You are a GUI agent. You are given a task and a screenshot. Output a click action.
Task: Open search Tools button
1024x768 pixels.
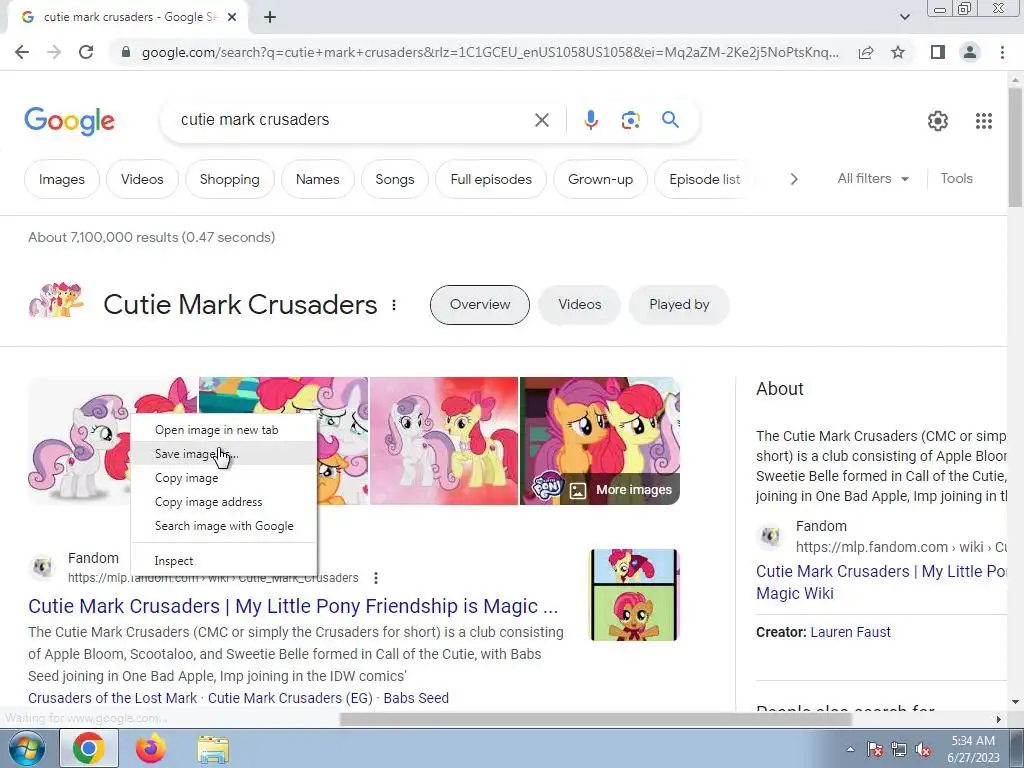coord(956,178)
